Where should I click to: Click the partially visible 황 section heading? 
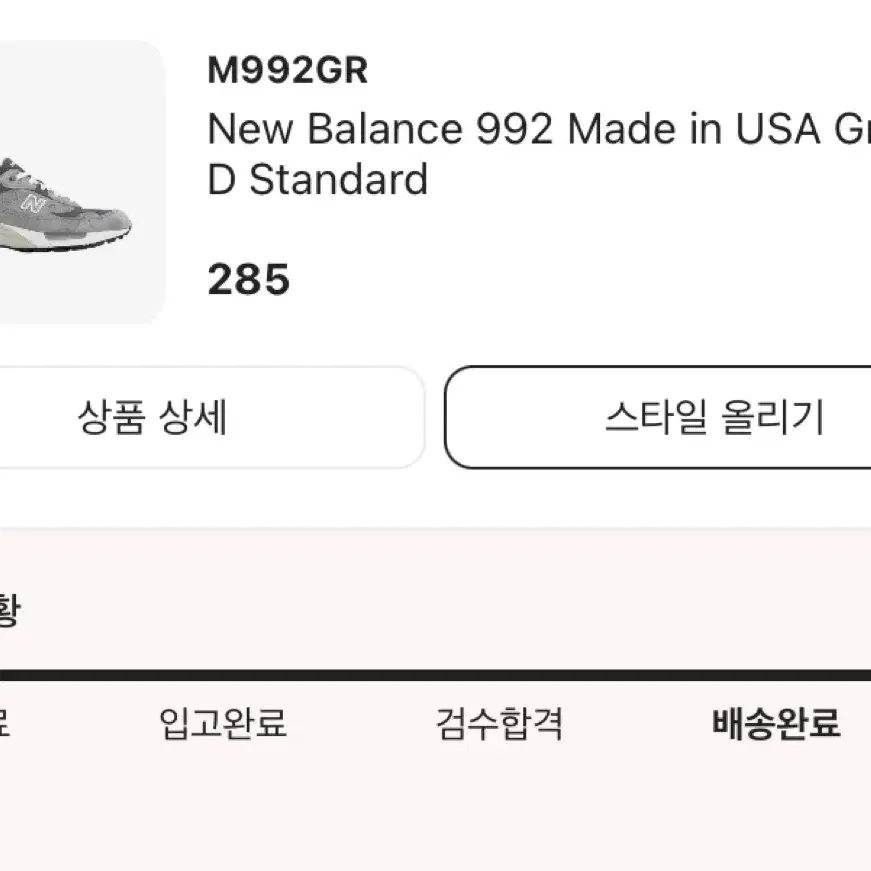pyautogui.click(x=9, y=610)
